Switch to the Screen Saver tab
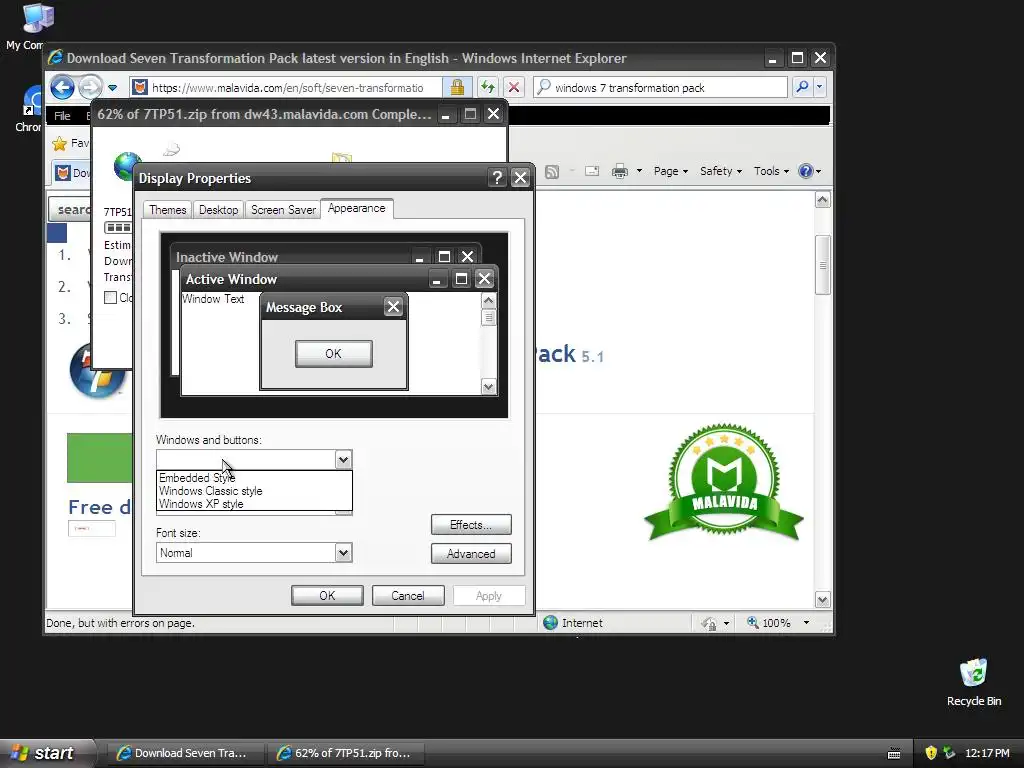This screenshot has width=1024, height=768. [x=283, y=210]
